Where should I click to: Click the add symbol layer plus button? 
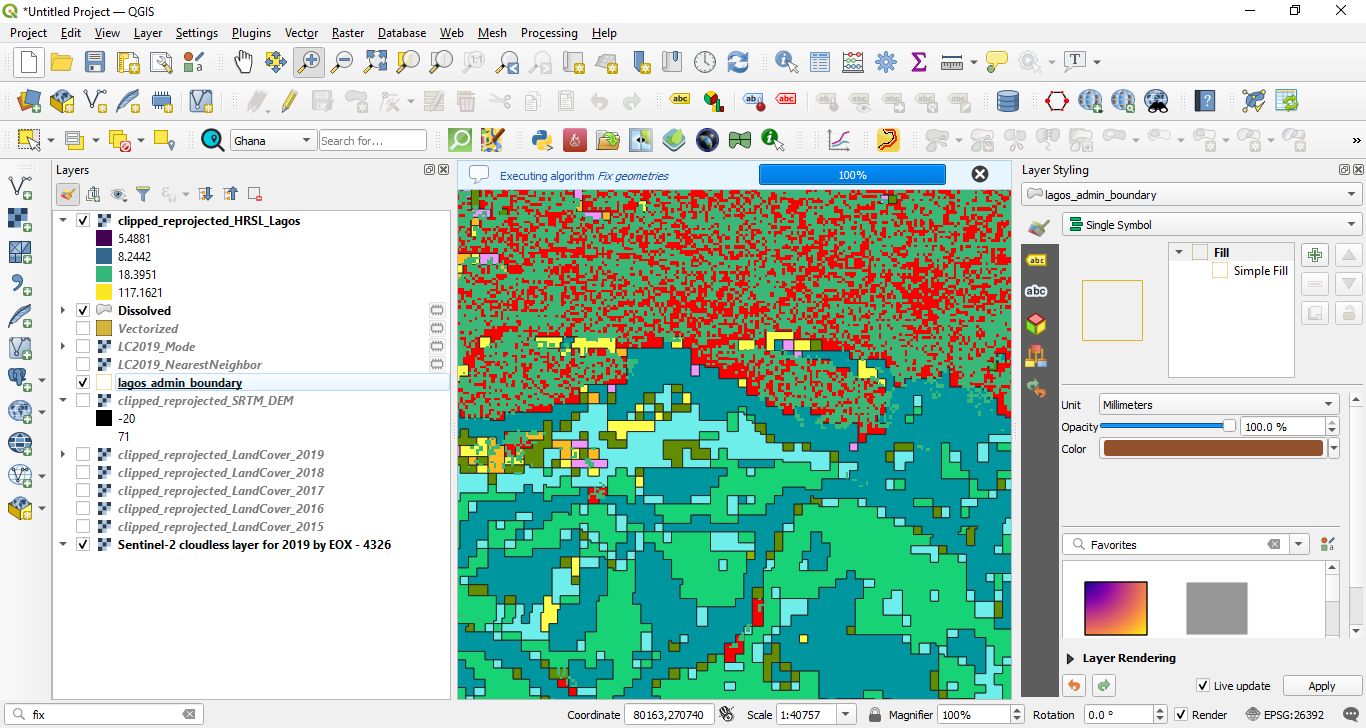1315,255
